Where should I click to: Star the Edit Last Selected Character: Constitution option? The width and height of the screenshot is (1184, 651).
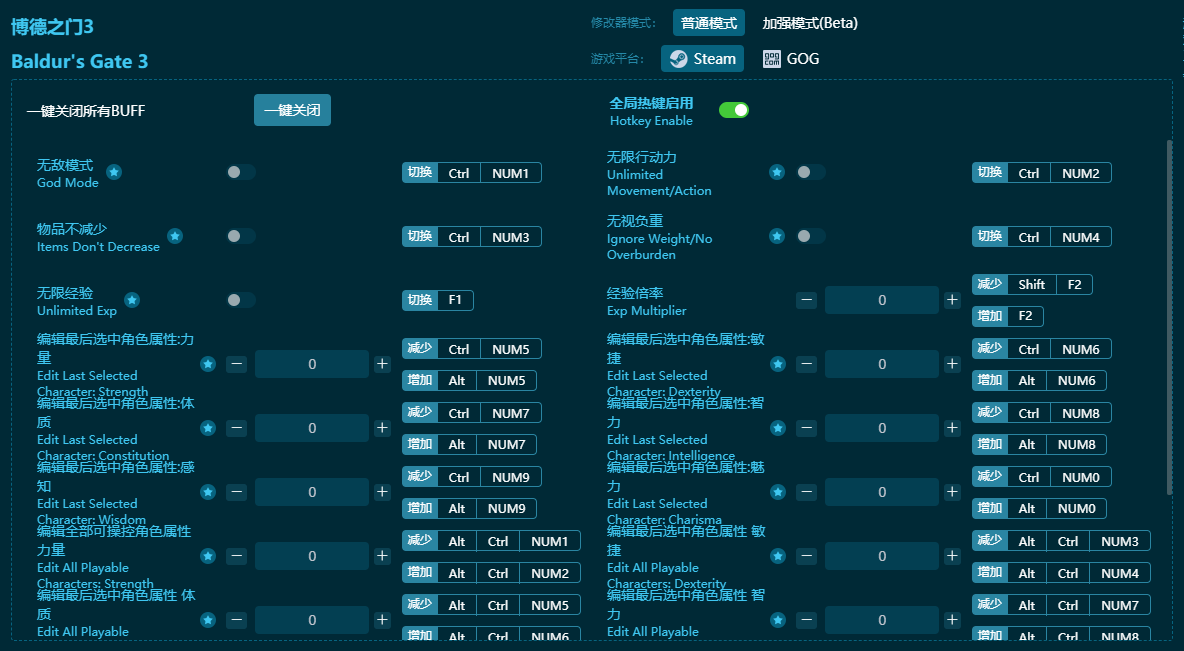pos(208,428)
